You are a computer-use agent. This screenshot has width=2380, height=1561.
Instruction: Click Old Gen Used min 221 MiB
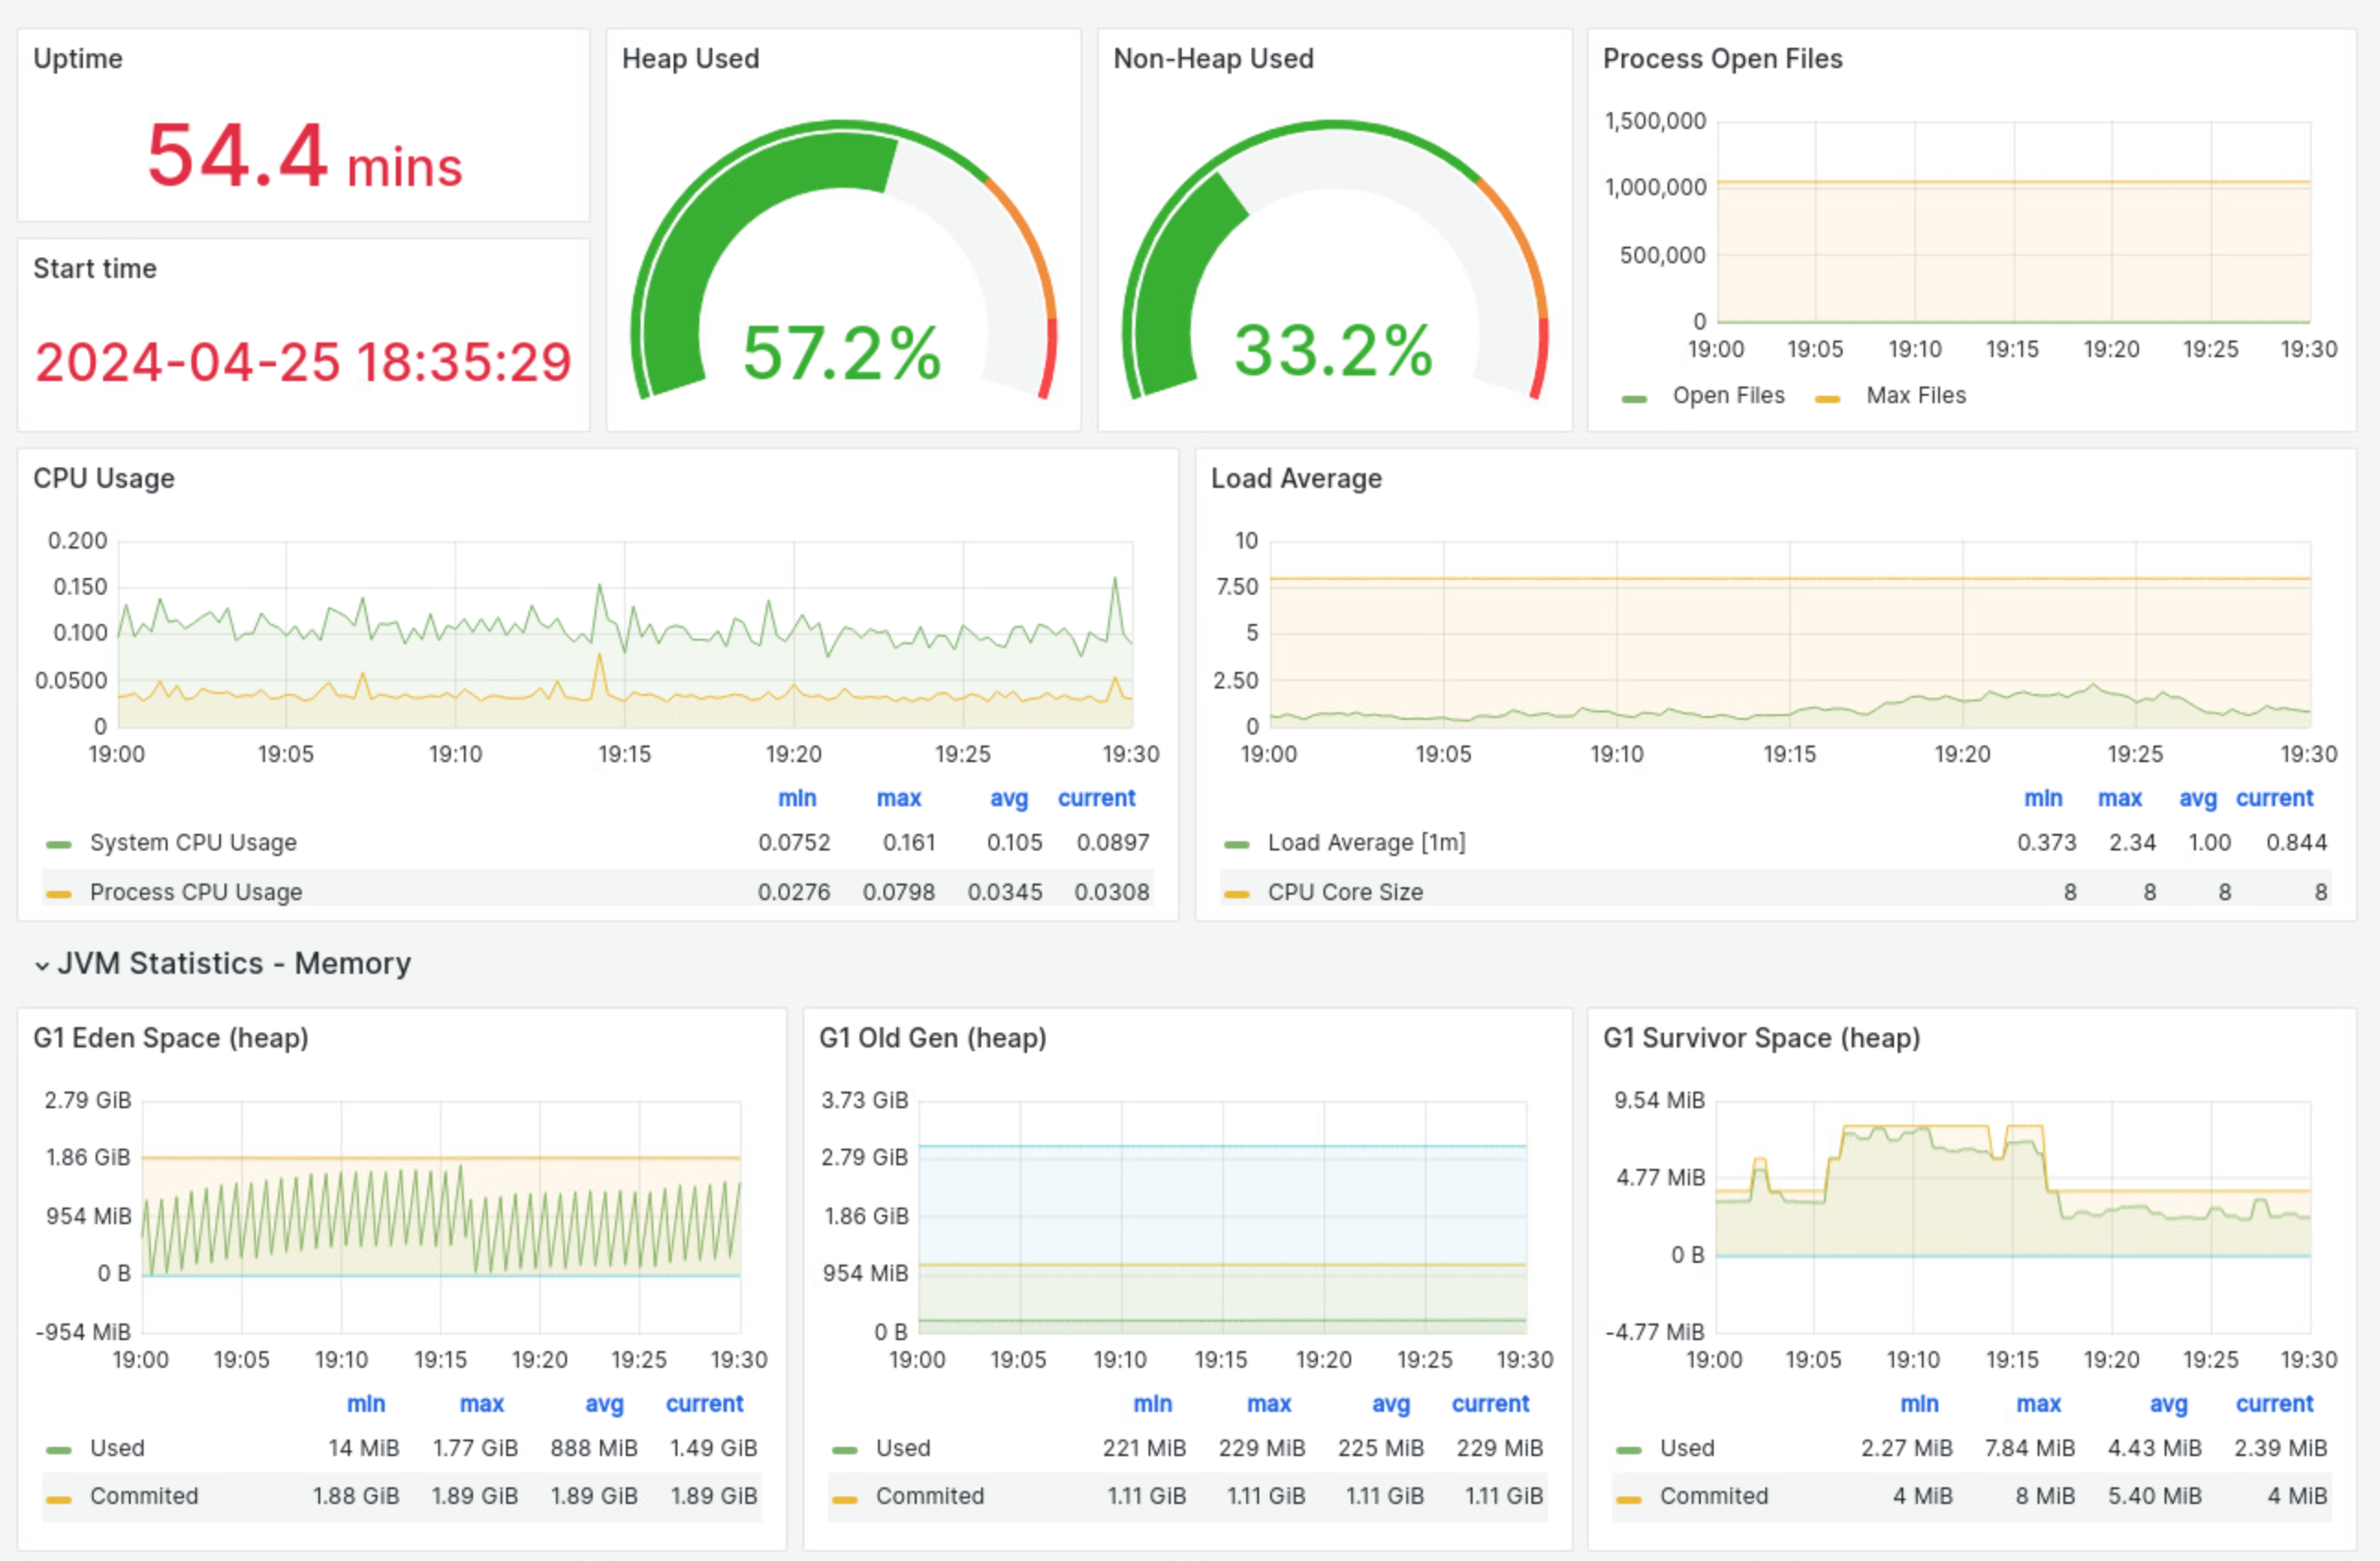1144,1447
